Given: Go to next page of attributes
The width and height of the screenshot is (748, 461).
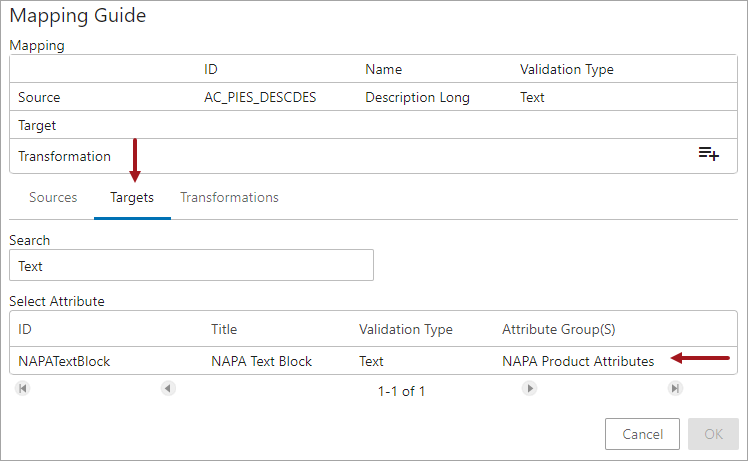Looking at the screenshot, I should point(530,388).
